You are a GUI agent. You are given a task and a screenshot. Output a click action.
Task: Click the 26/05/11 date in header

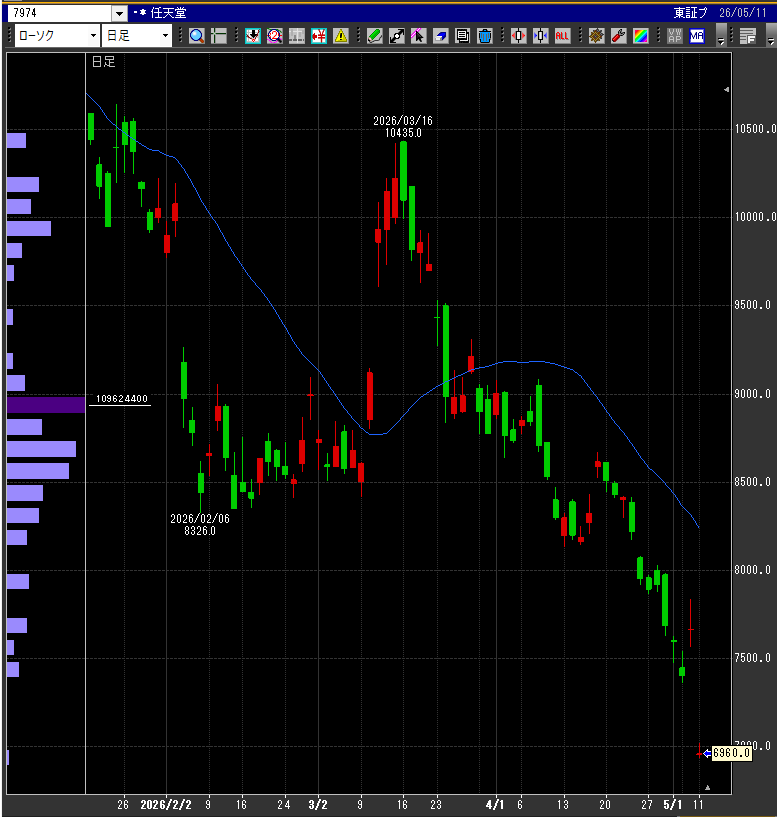(x=743, y=13)
